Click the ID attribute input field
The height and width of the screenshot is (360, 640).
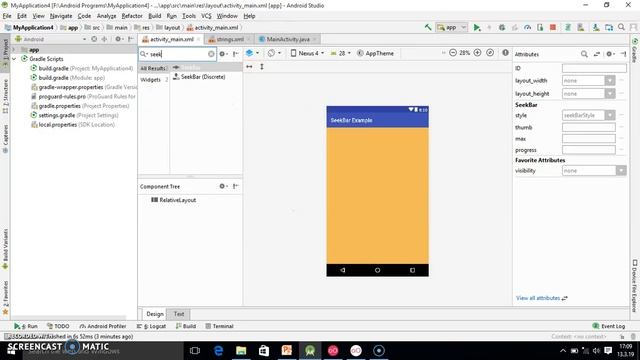594,68
